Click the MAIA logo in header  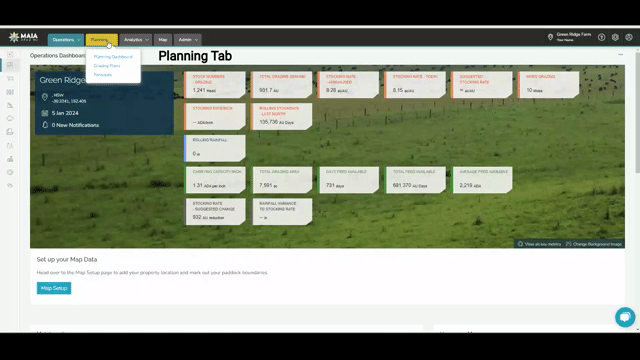pyautogui.click(x=23, y=37)
